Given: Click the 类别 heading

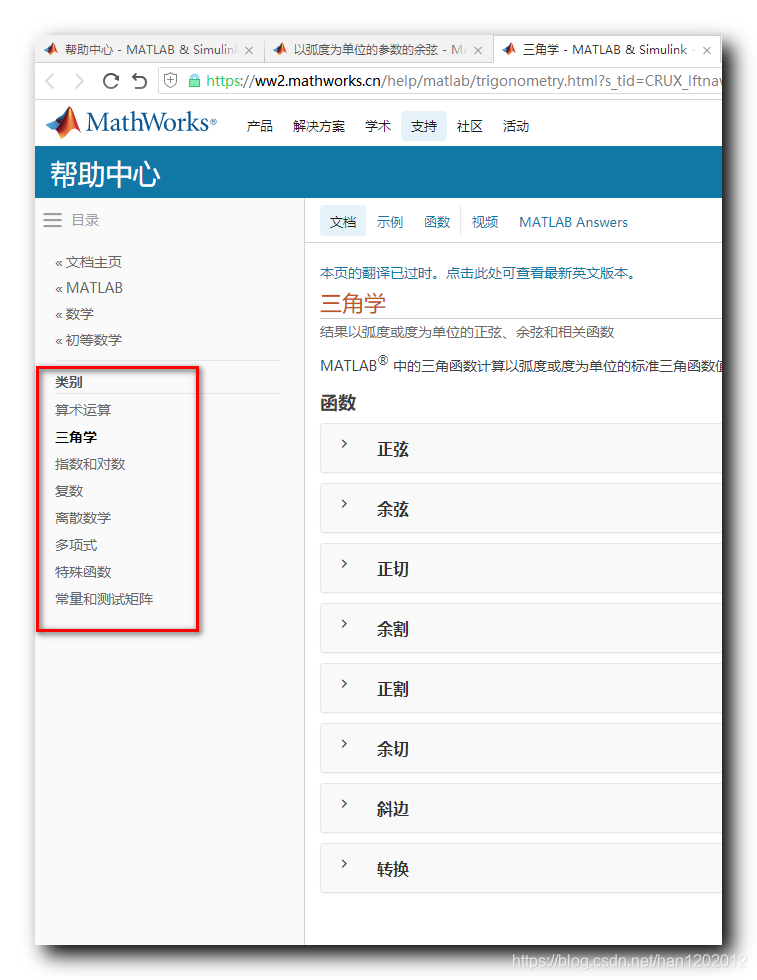Looking at the screenshot, I should [x=69, y=382].
